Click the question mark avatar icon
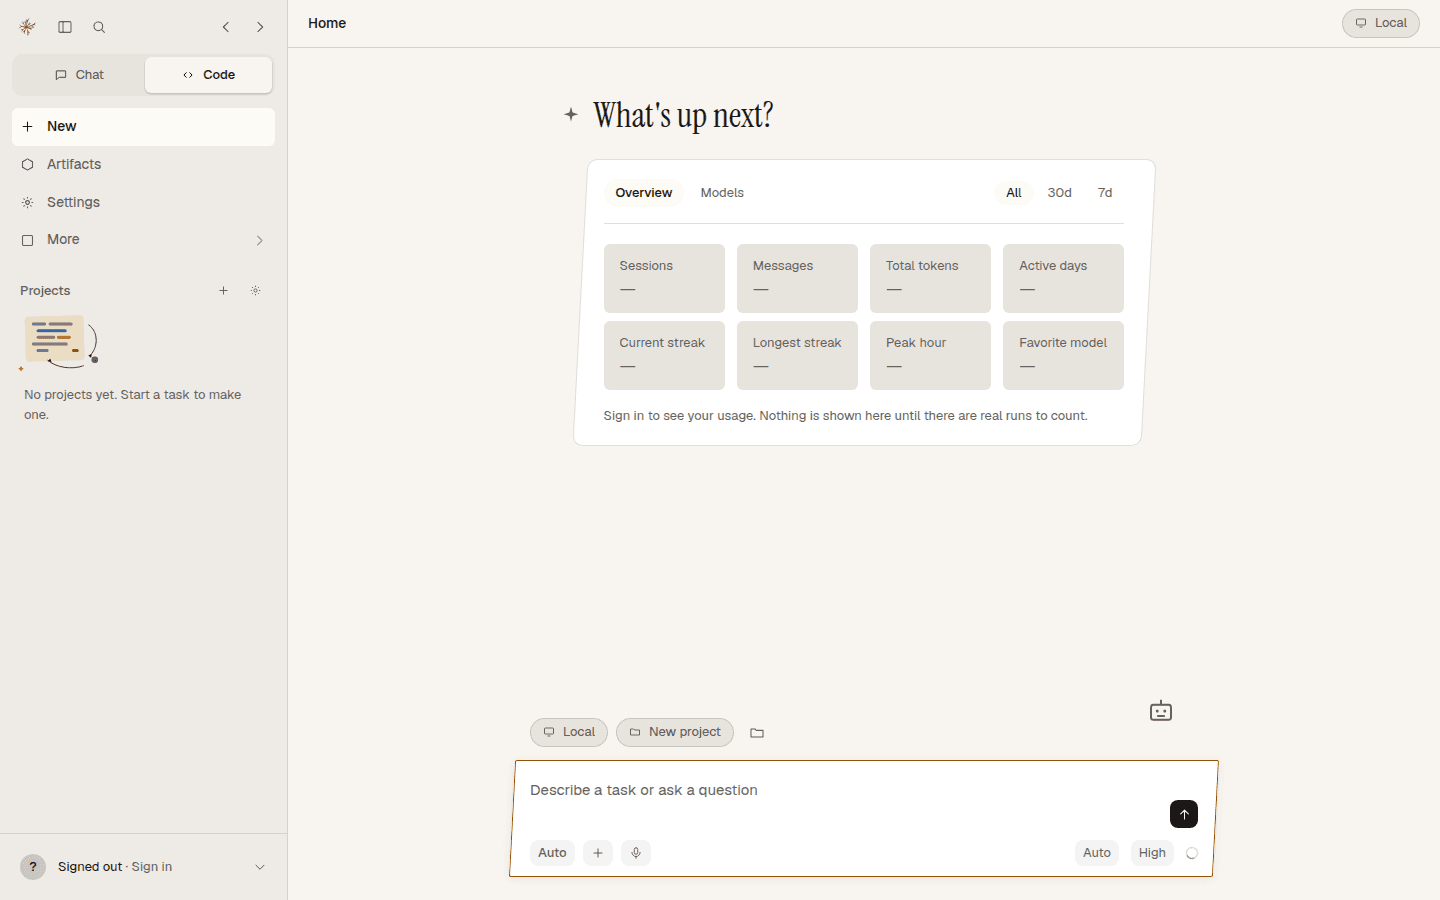The width and height of the screenshot is (1440, 900). (x=33, y=867)
